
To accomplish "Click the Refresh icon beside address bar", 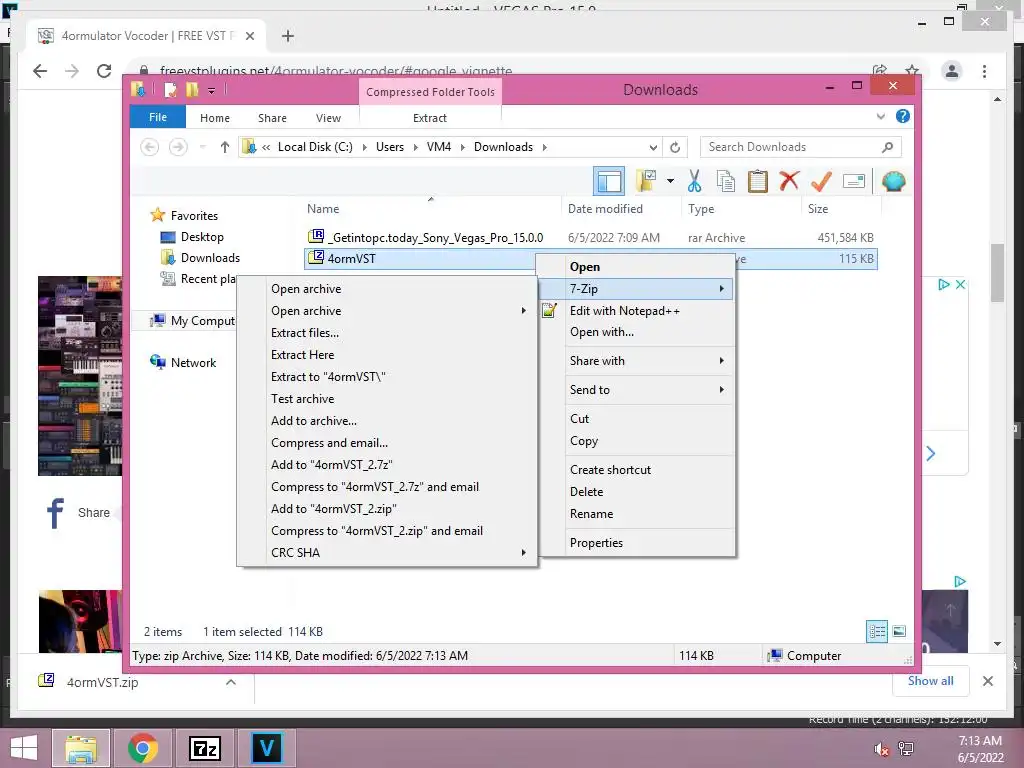I will click(x=675, y=148).
